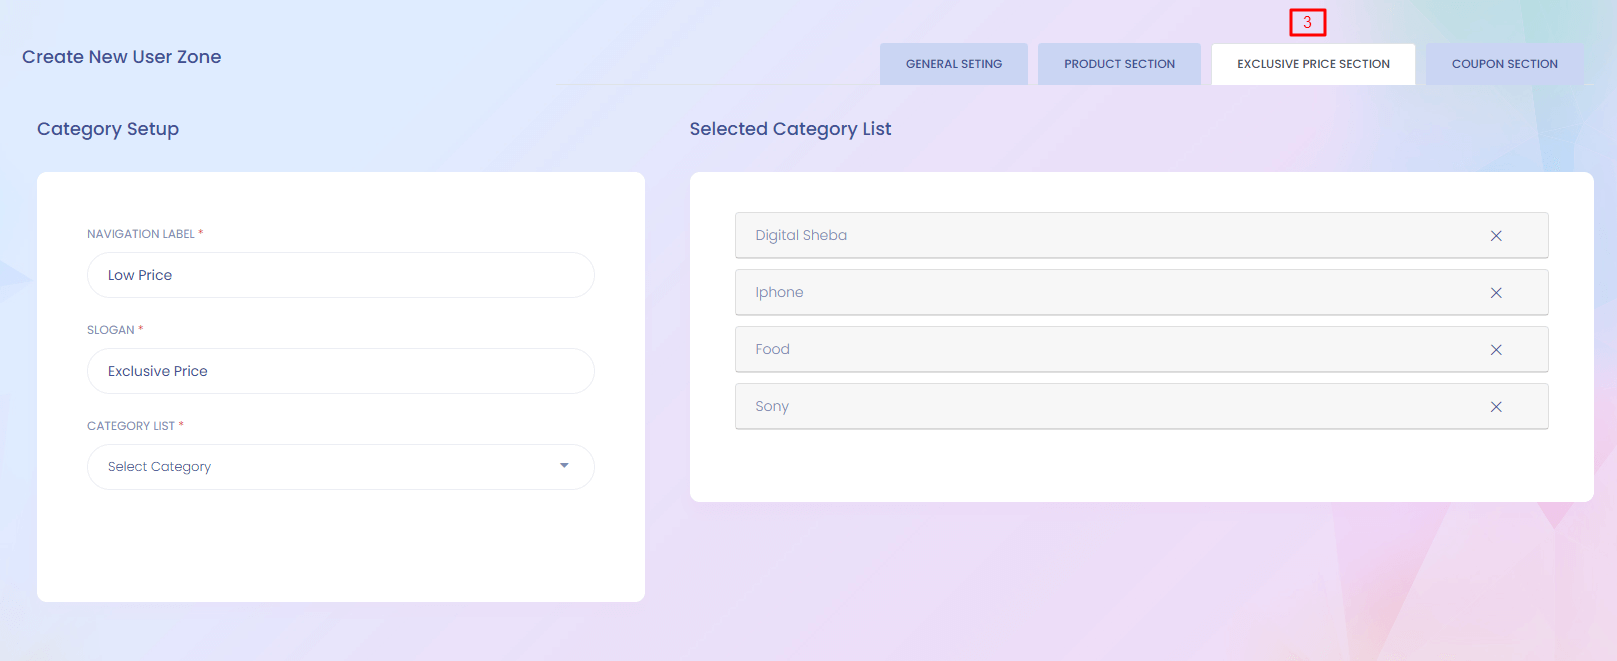
Task: Select the Exclusive Price Section tab
Action: [x=1313, y=64]
